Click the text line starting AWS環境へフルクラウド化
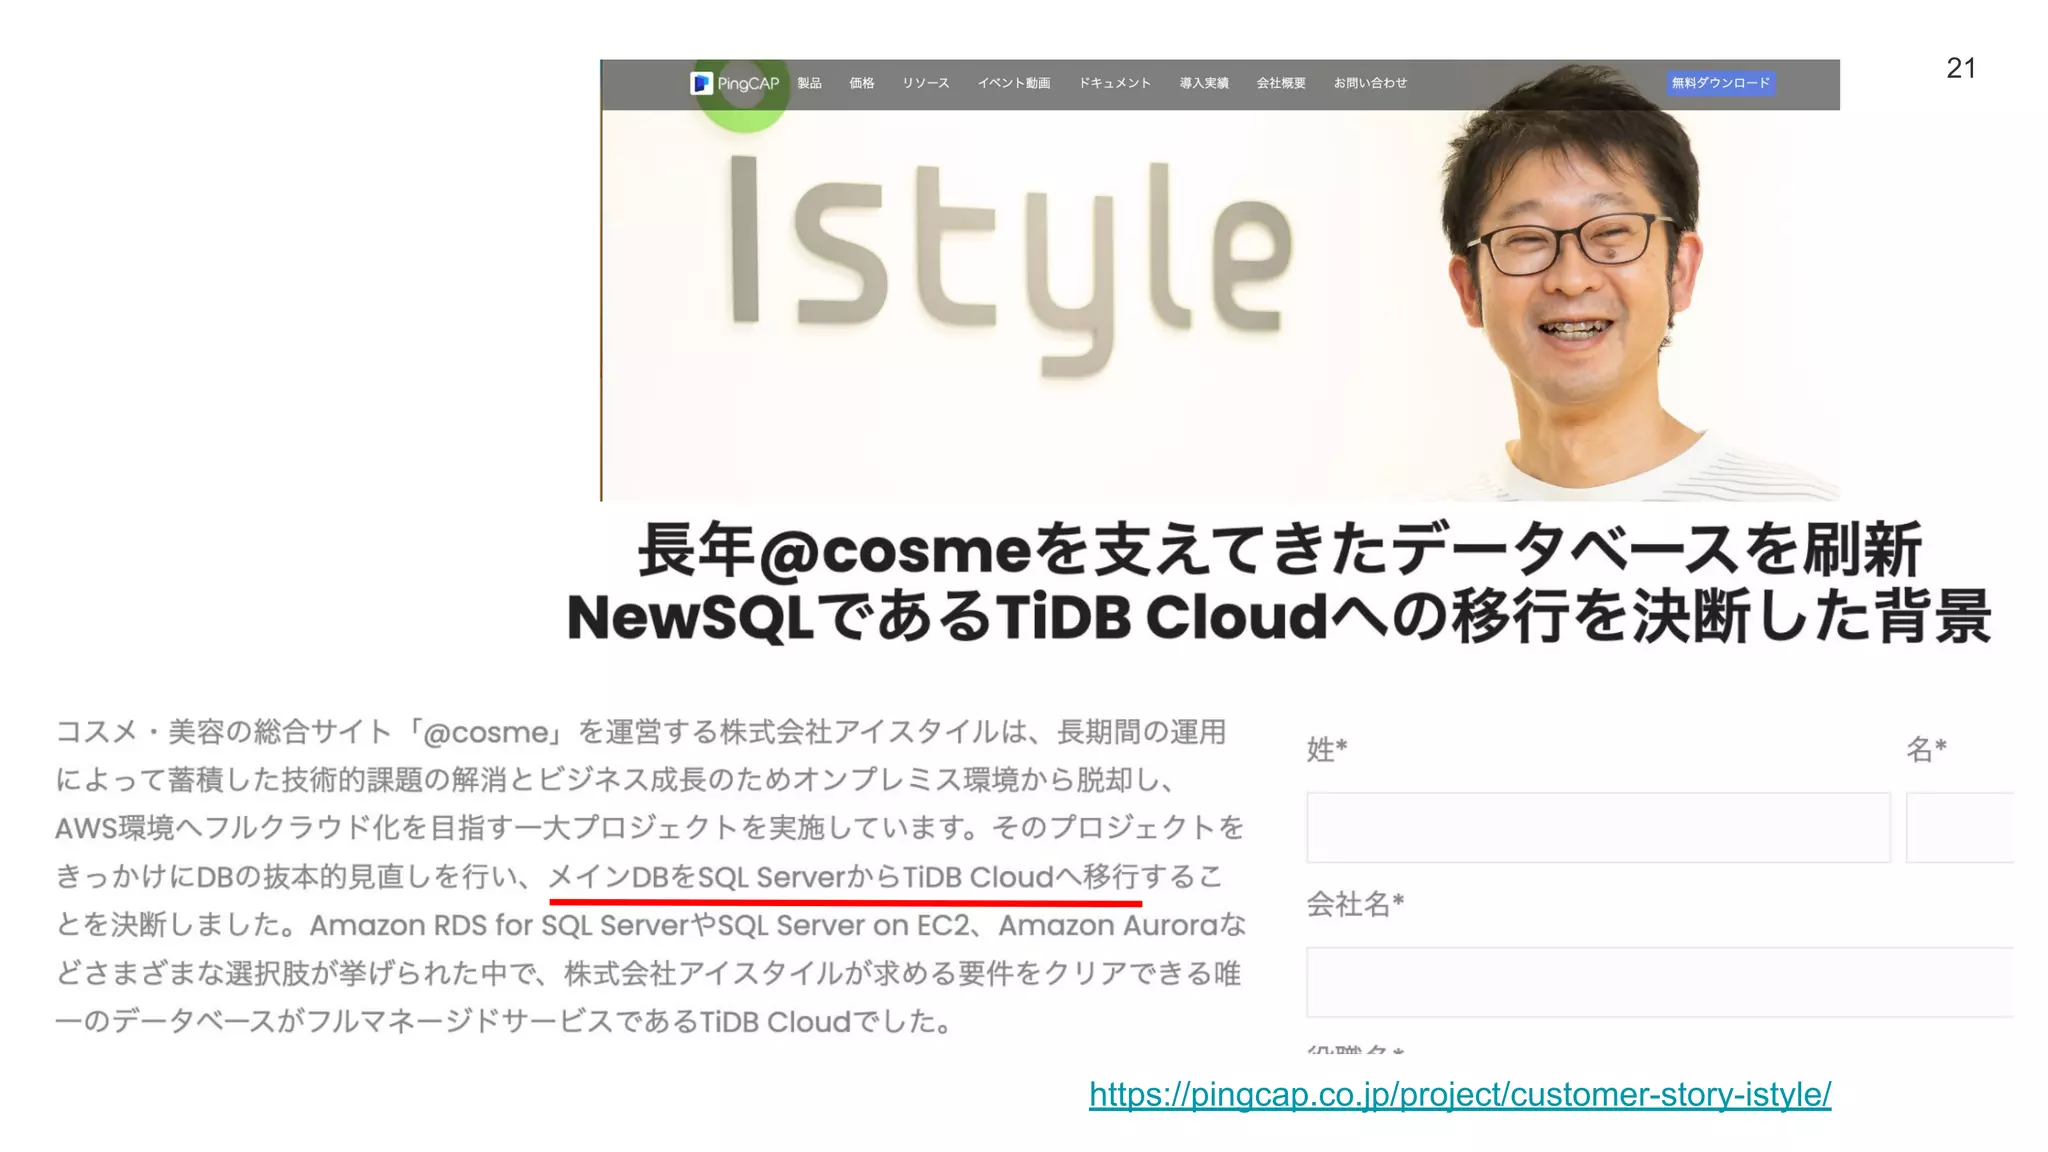The height and width of the screenshot is (1152, 2048). click(x=650, y=828)
